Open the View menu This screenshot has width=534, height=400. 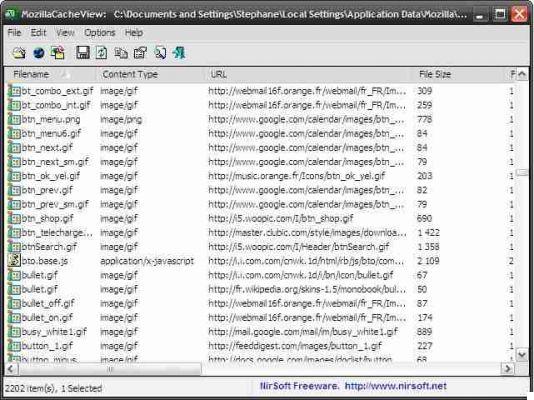(x=65, y=33)
